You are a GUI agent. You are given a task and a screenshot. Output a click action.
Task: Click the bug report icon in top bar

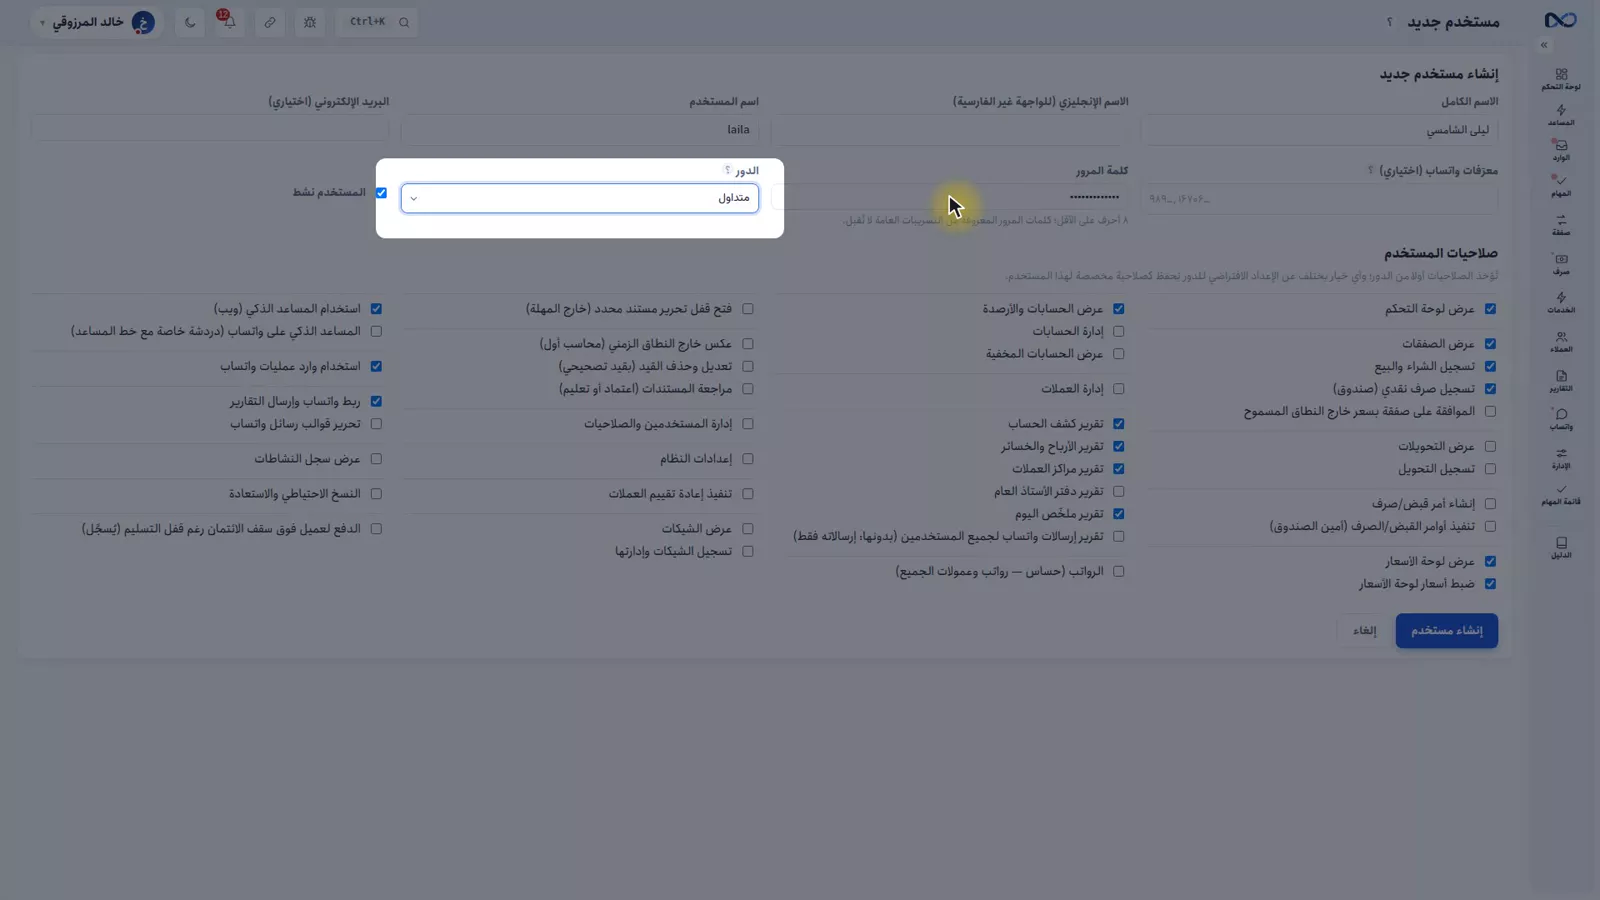click(310, 22)
